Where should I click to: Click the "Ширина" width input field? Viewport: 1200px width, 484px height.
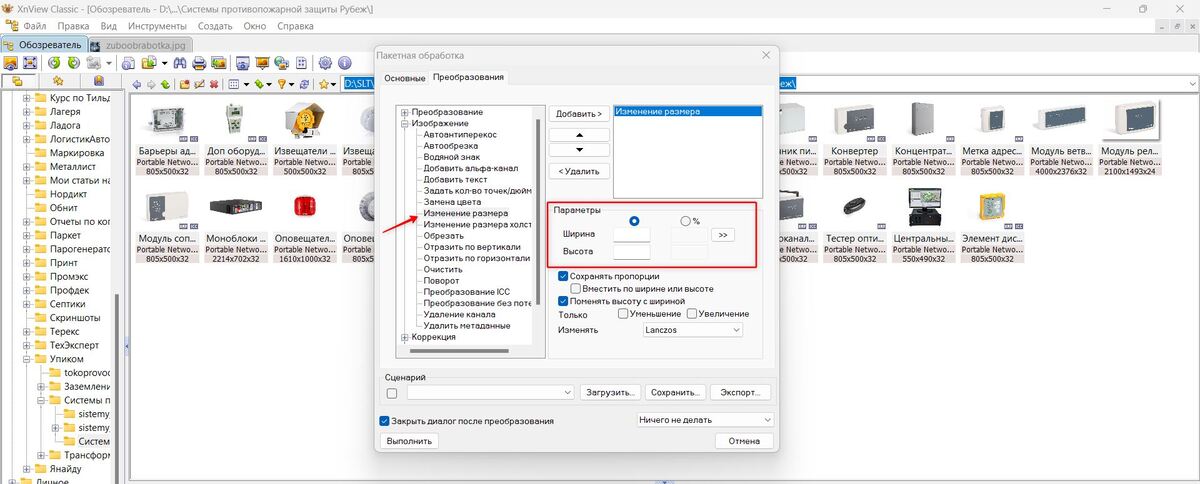pyautogui.click(x=631, y=234)
